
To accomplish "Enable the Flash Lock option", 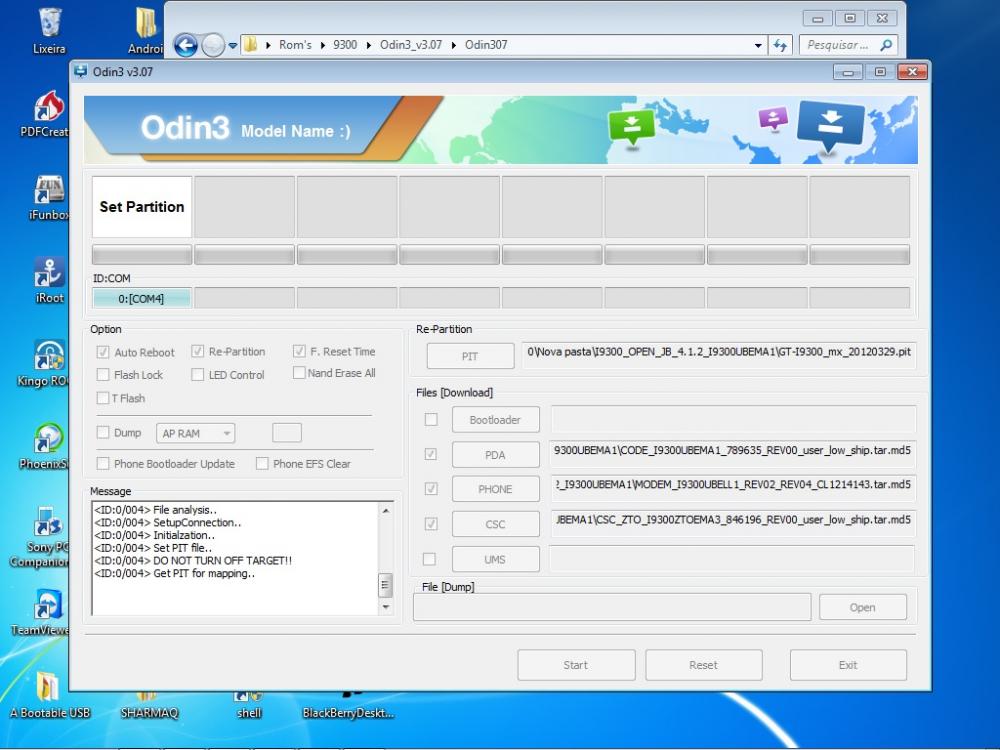I will coord(103,374).
